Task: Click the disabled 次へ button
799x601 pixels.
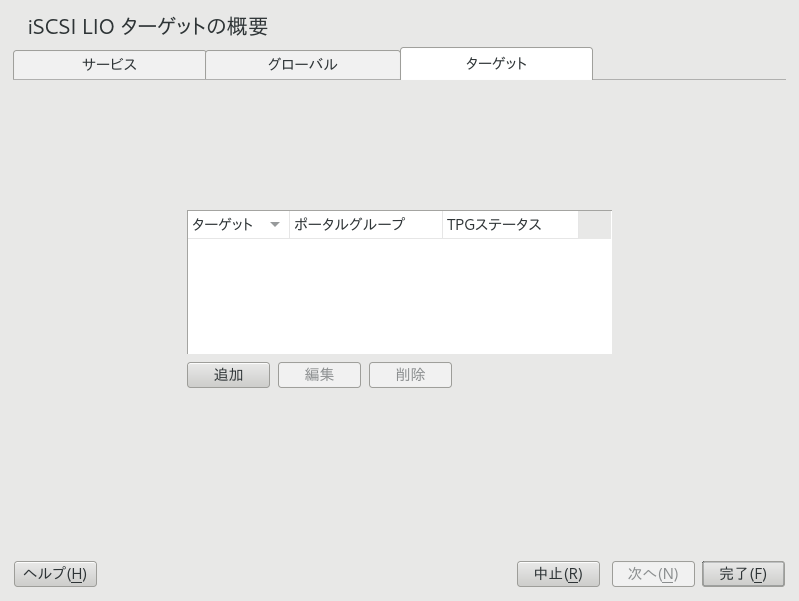Action: [653, 574]
